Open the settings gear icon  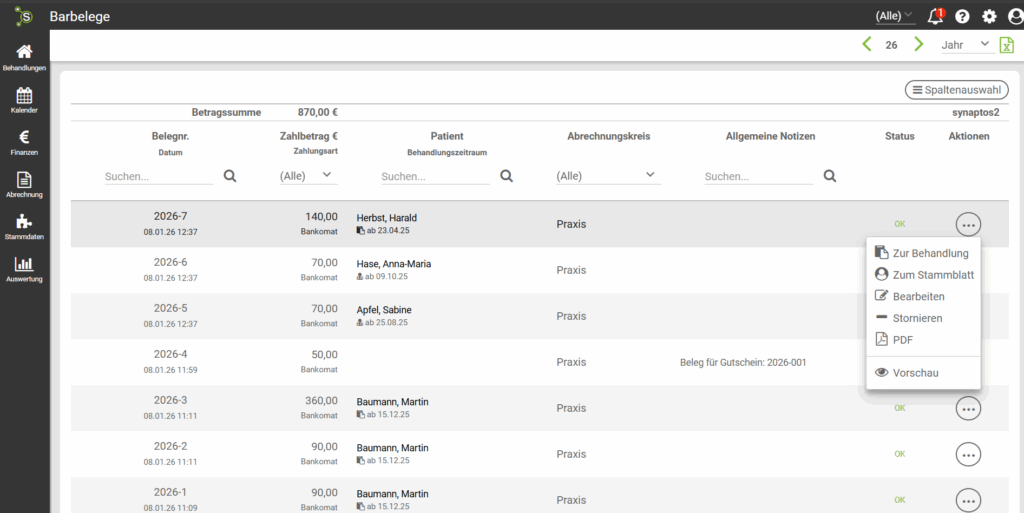(989, 16)
